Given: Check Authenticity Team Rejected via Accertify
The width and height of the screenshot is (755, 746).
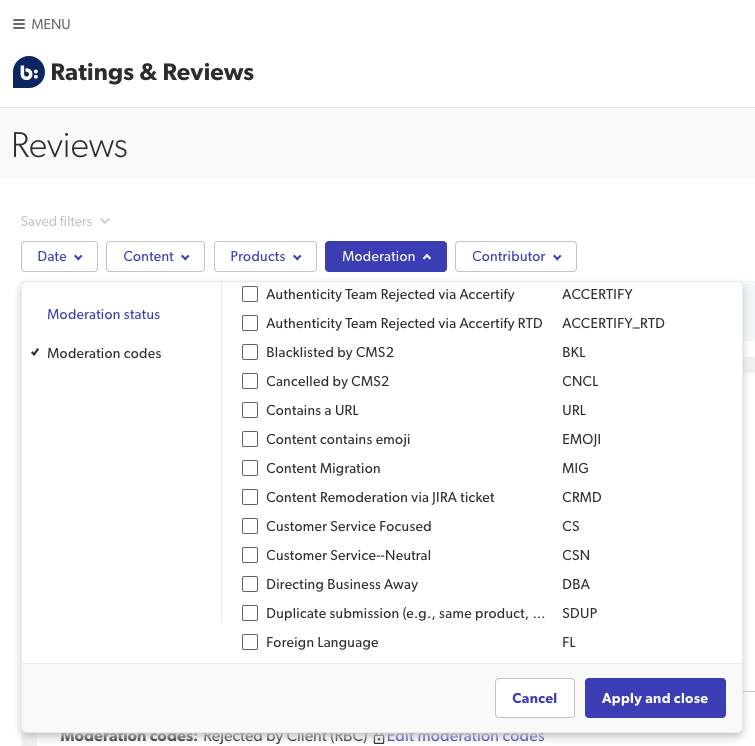Looking at the screenshot, I should coord(250,294).
